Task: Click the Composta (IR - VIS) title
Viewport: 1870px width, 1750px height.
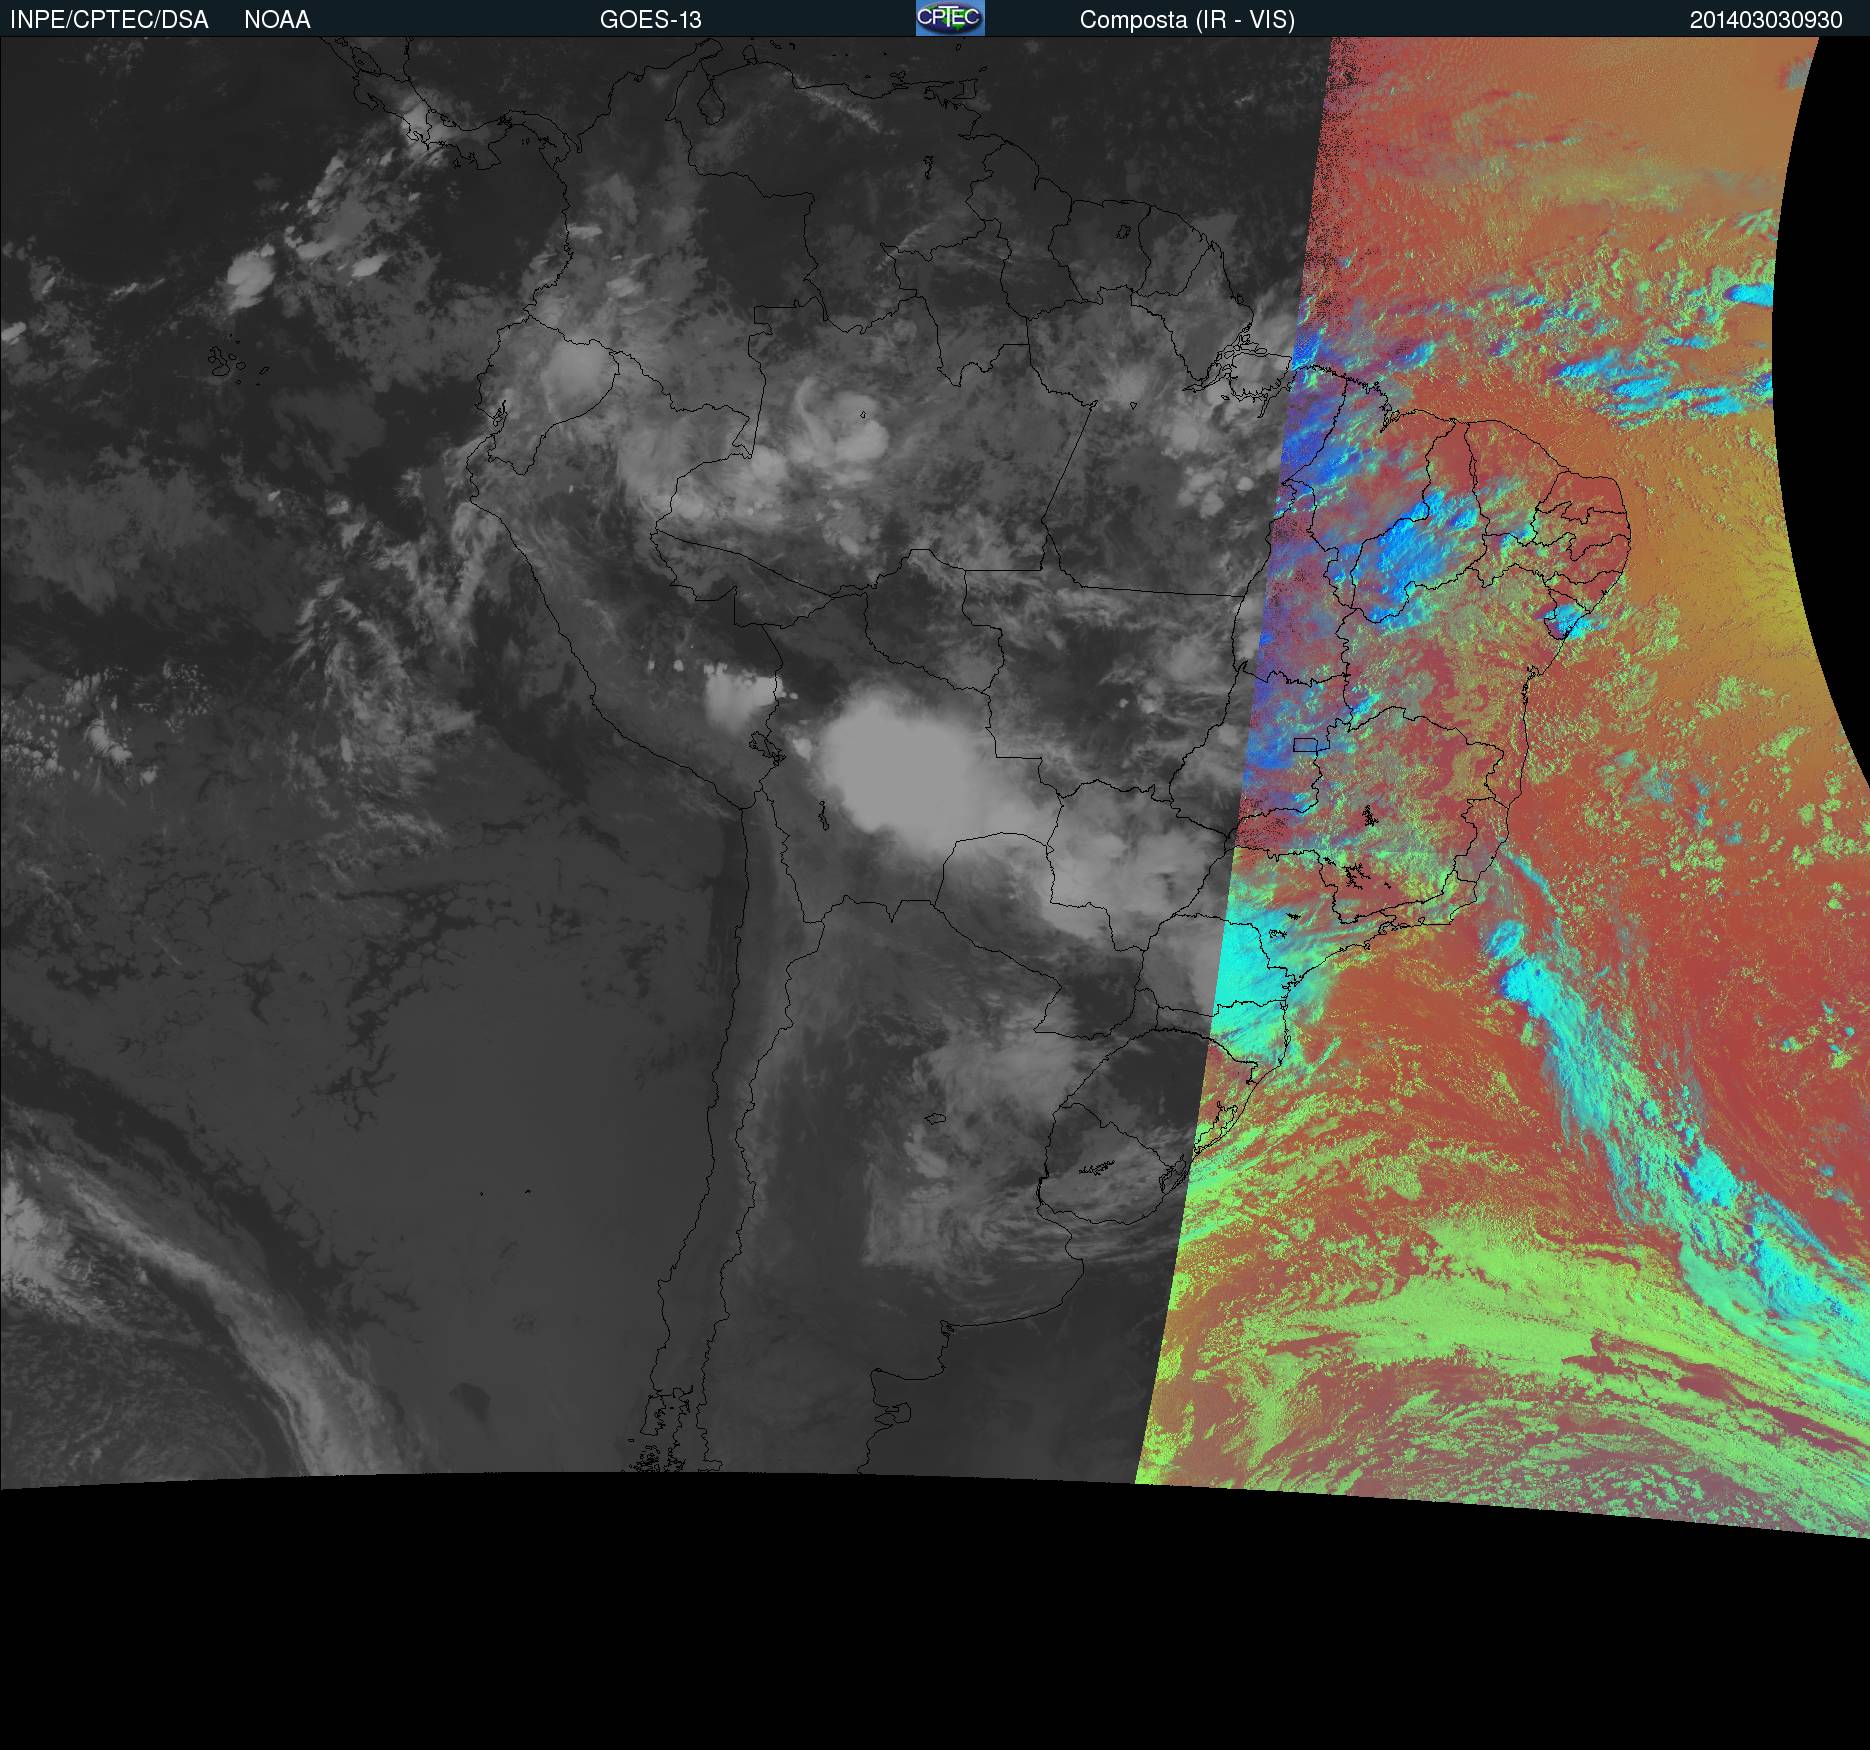Action: [x=1187, y=20]
